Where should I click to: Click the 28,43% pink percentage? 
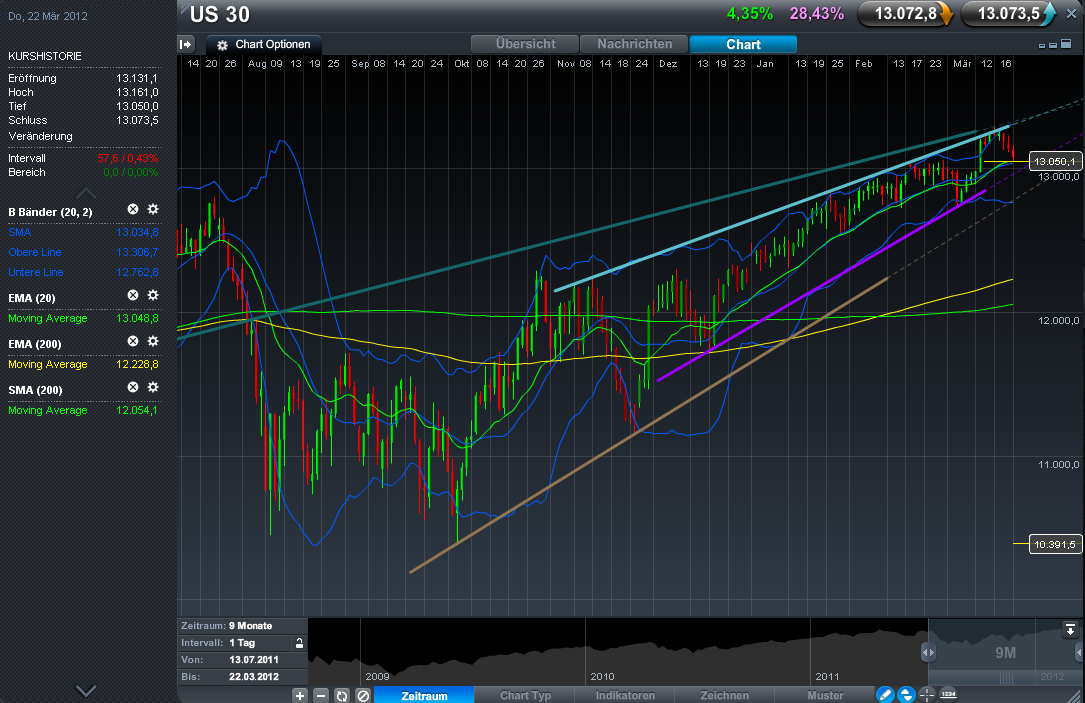pyautogui.click(x=817, y=14)
